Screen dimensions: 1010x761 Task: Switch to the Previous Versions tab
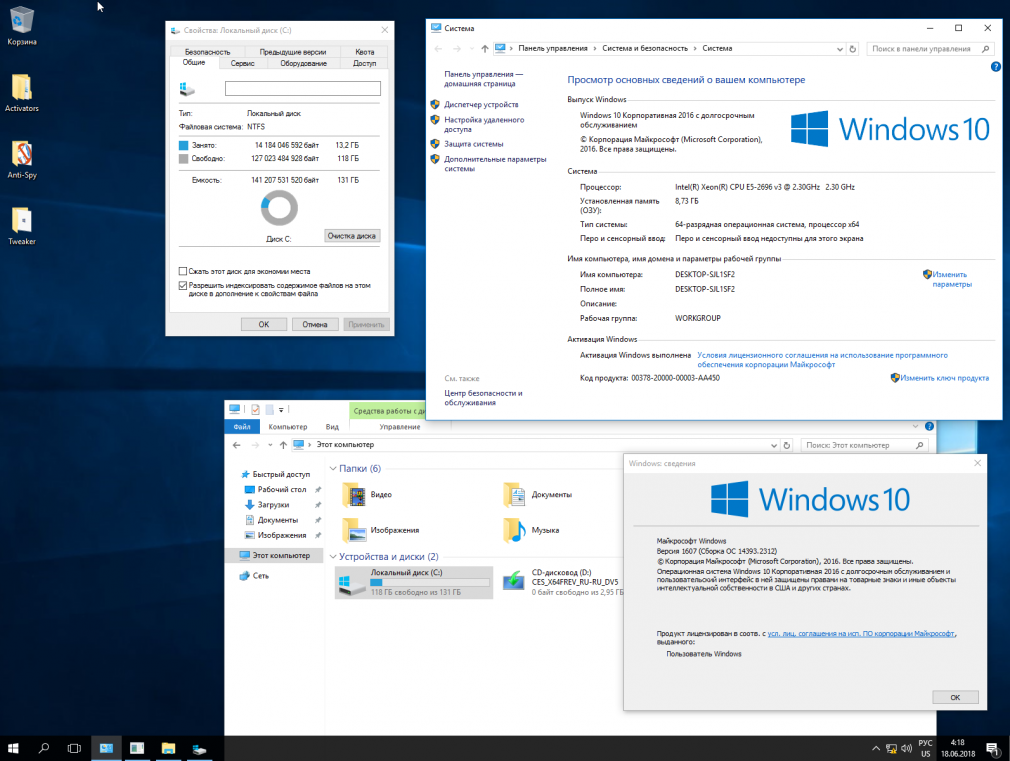point(292,52)
